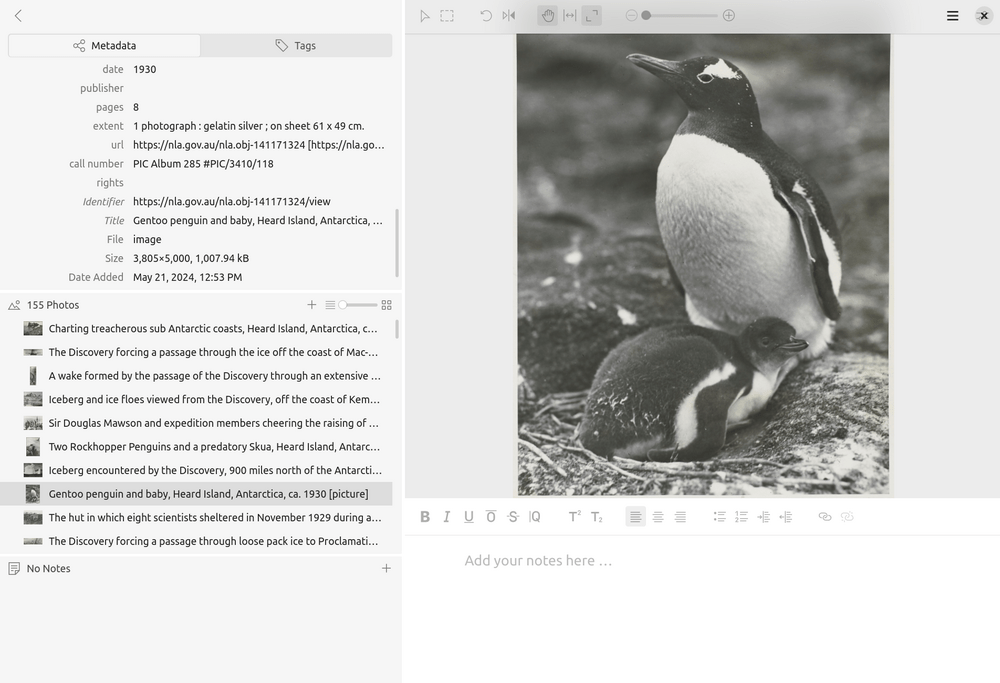Viewport: 1000px width, 683px height.
Task: Edit the date field value 1930
Action: 145,70
